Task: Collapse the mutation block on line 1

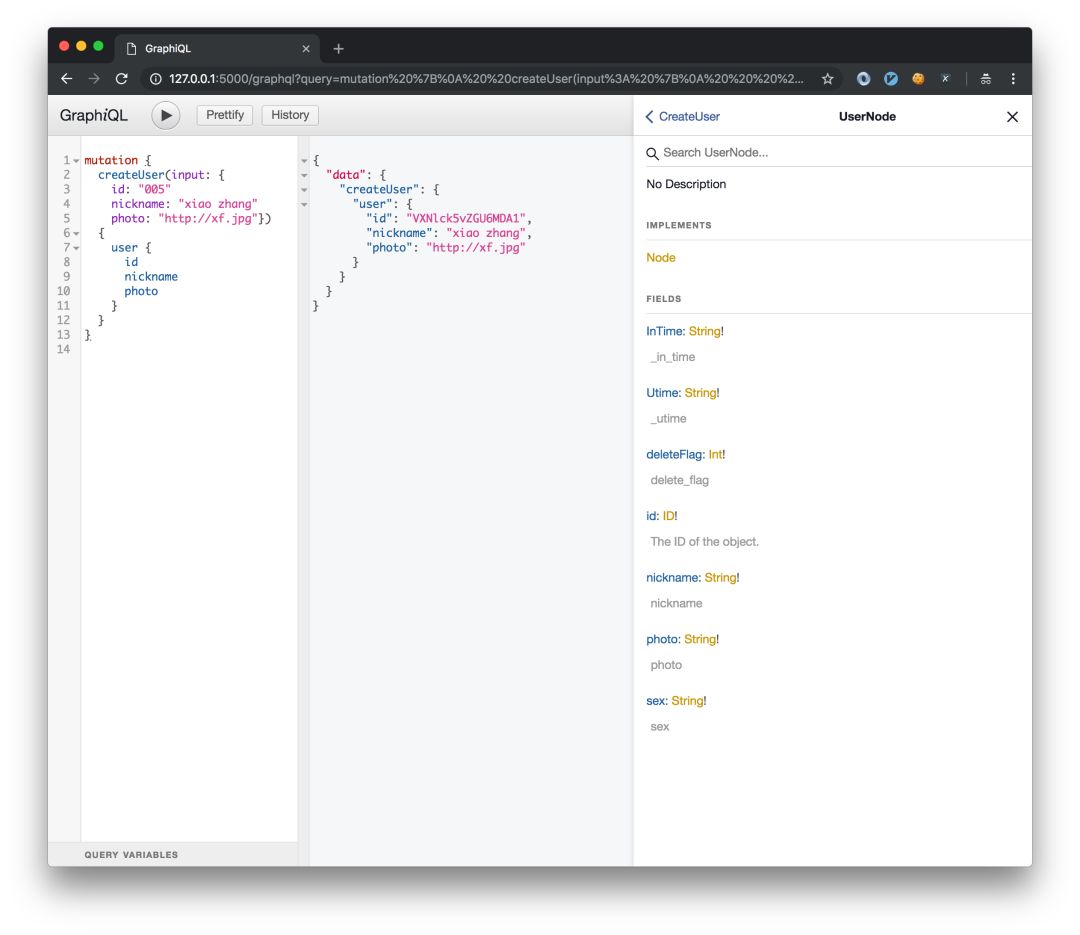Action: point(76,161)
